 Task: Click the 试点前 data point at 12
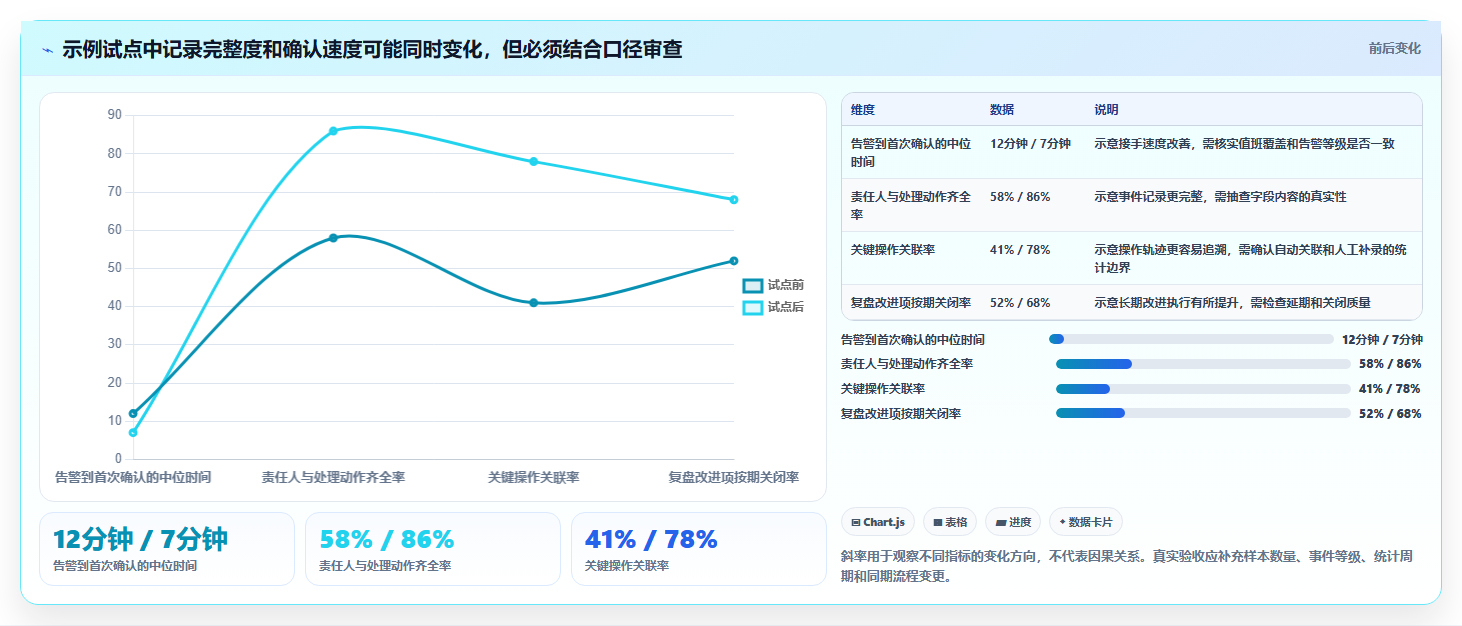(x=133, y=413)
